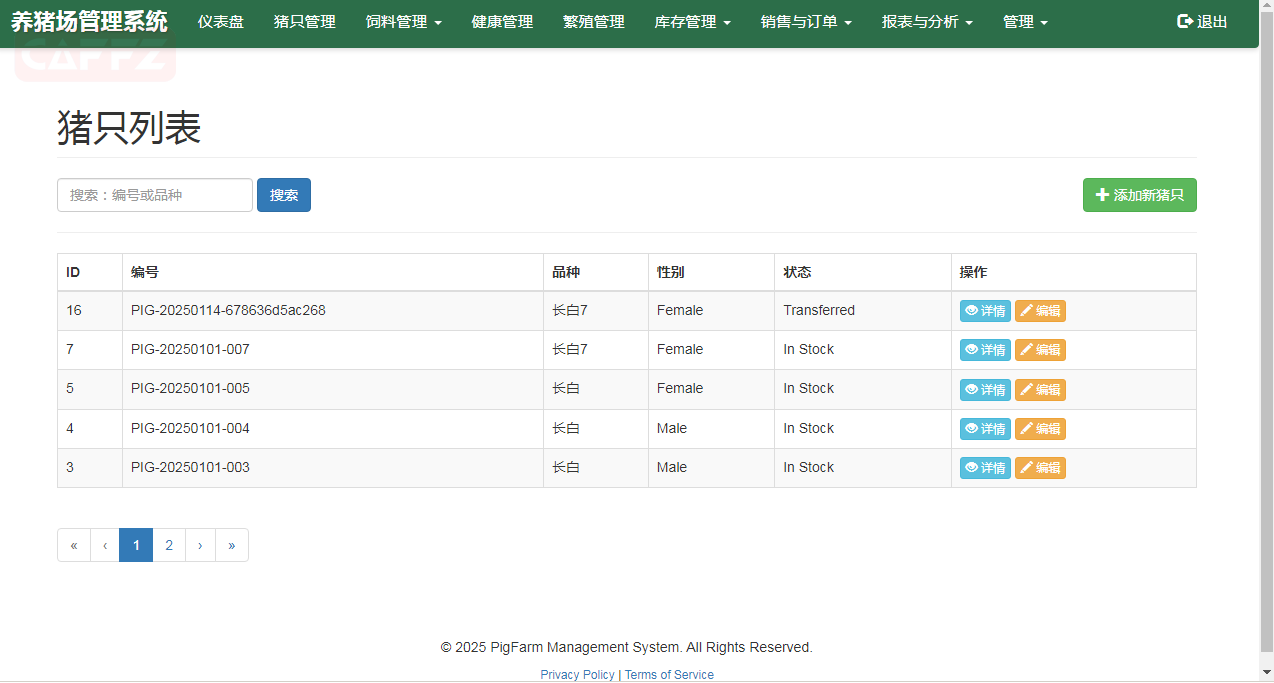Click the search field for 编号或品种
This screenshot has height=683, width=1274.
[155, 195]
